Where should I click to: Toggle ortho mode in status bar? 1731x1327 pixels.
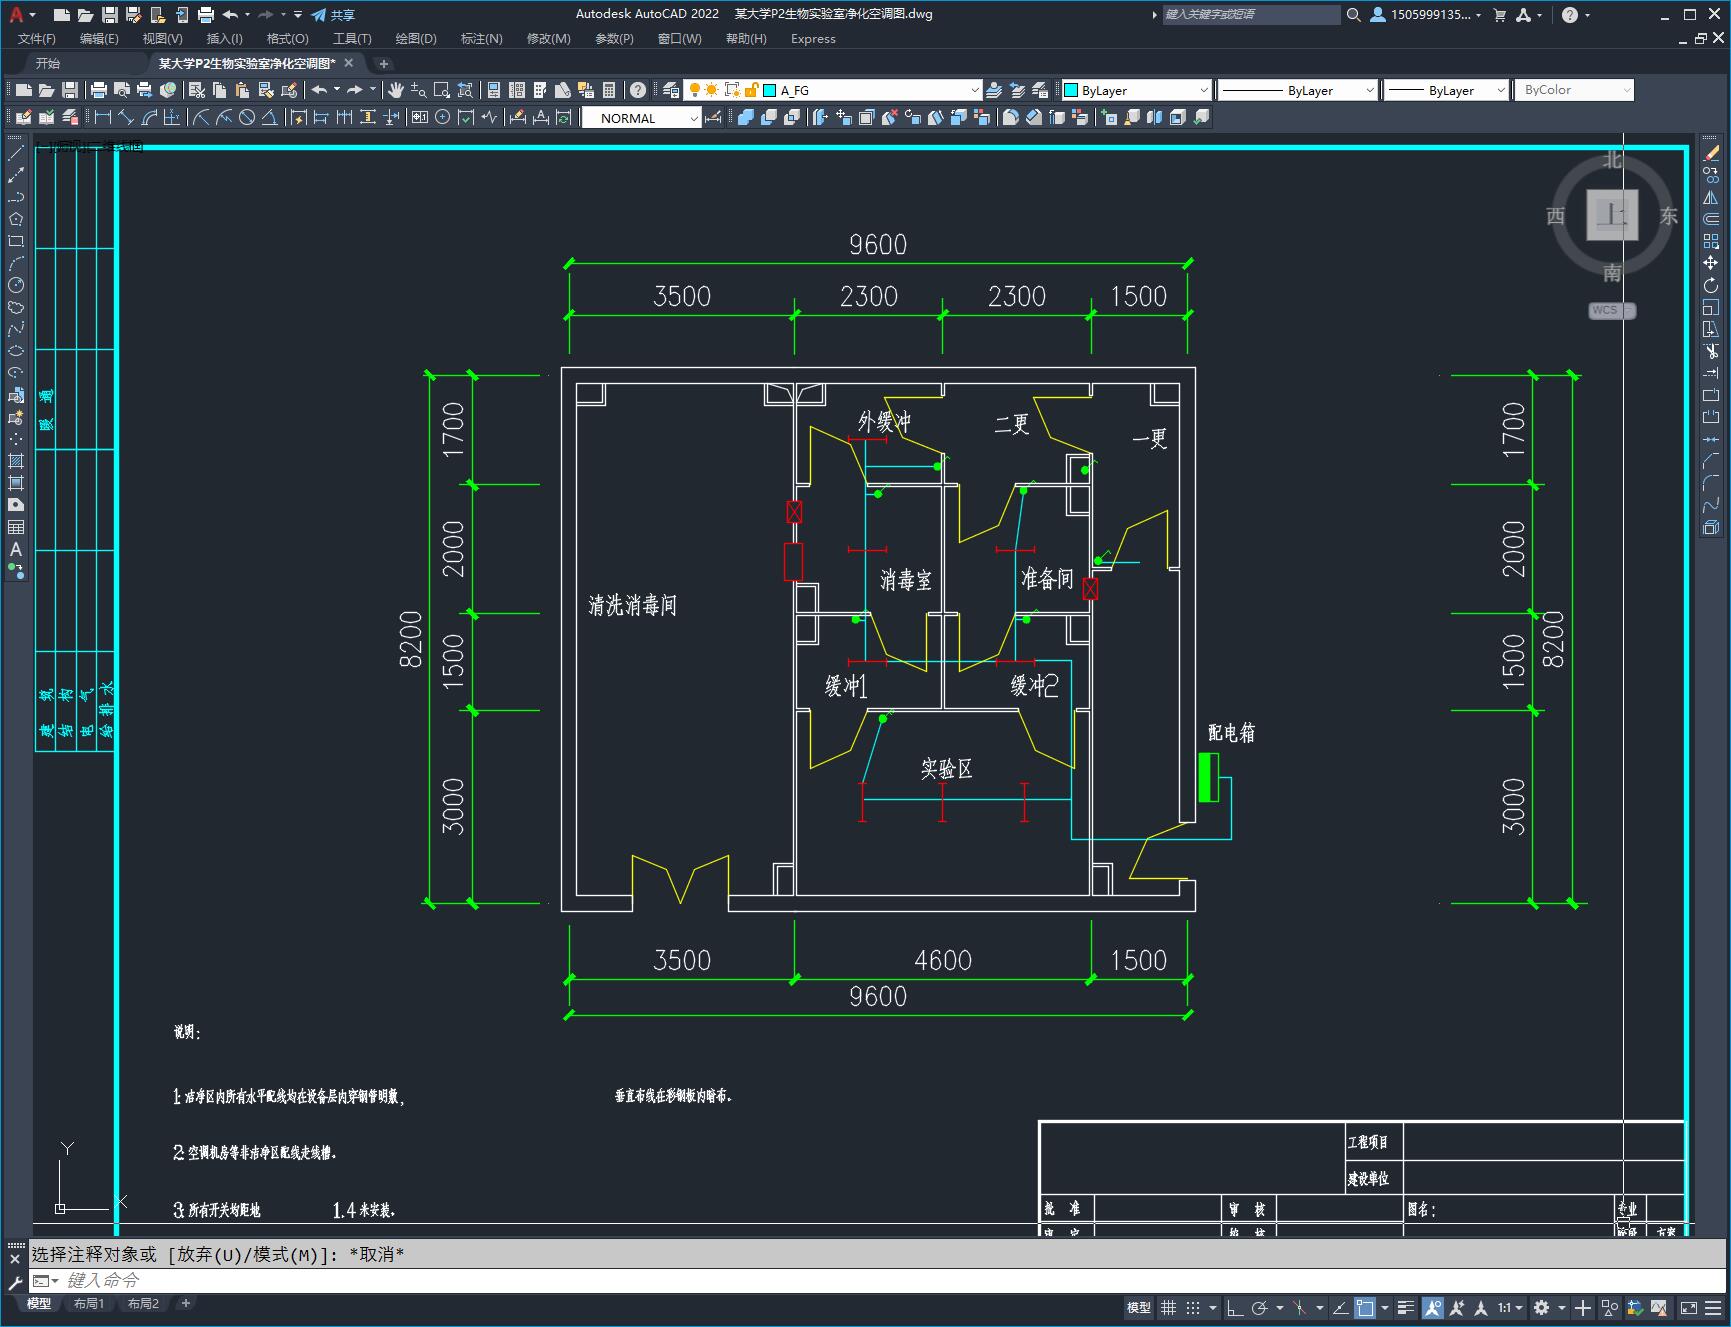[x=1235, y=1308]
